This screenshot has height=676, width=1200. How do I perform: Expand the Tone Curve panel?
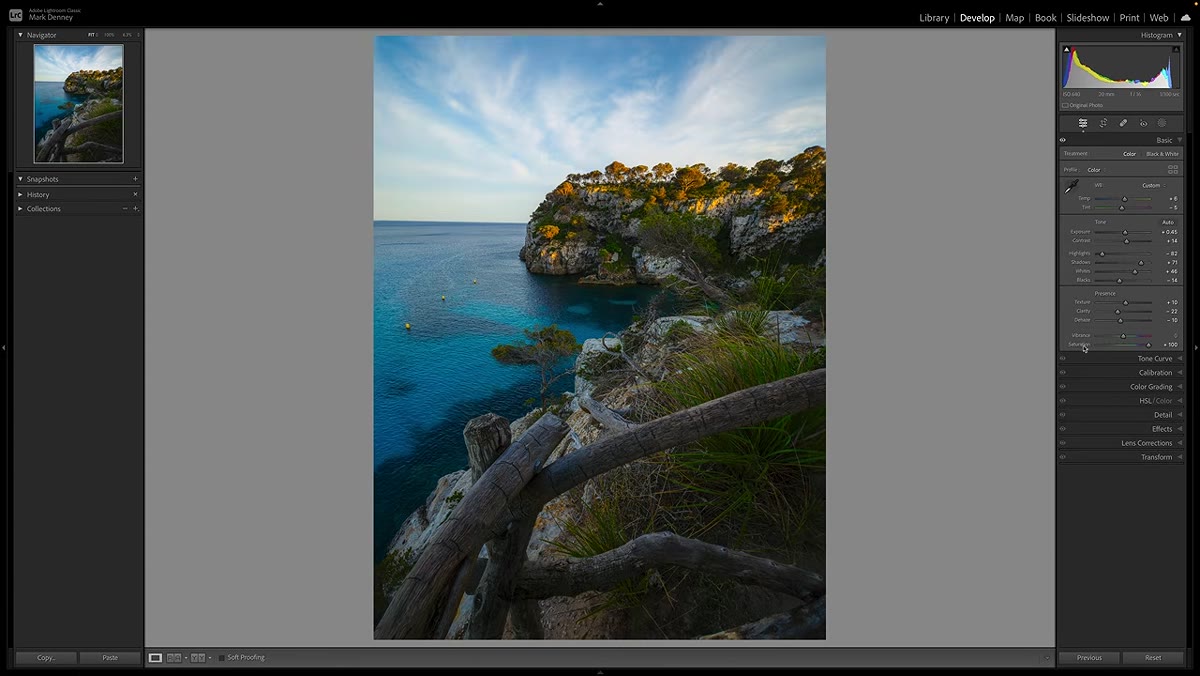[1180, 358]
